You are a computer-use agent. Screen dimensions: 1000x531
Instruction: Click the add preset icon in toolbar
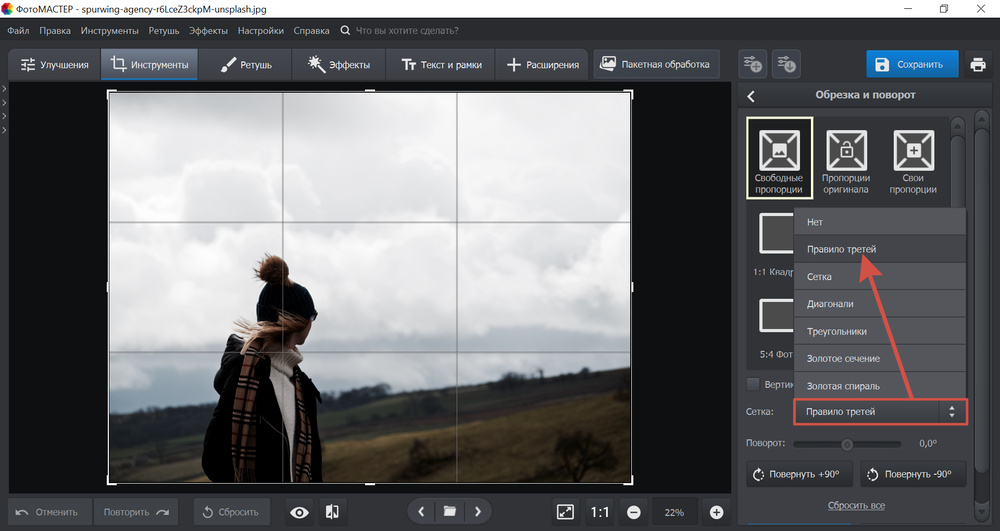pyautogui.click(x=752, y=65)
